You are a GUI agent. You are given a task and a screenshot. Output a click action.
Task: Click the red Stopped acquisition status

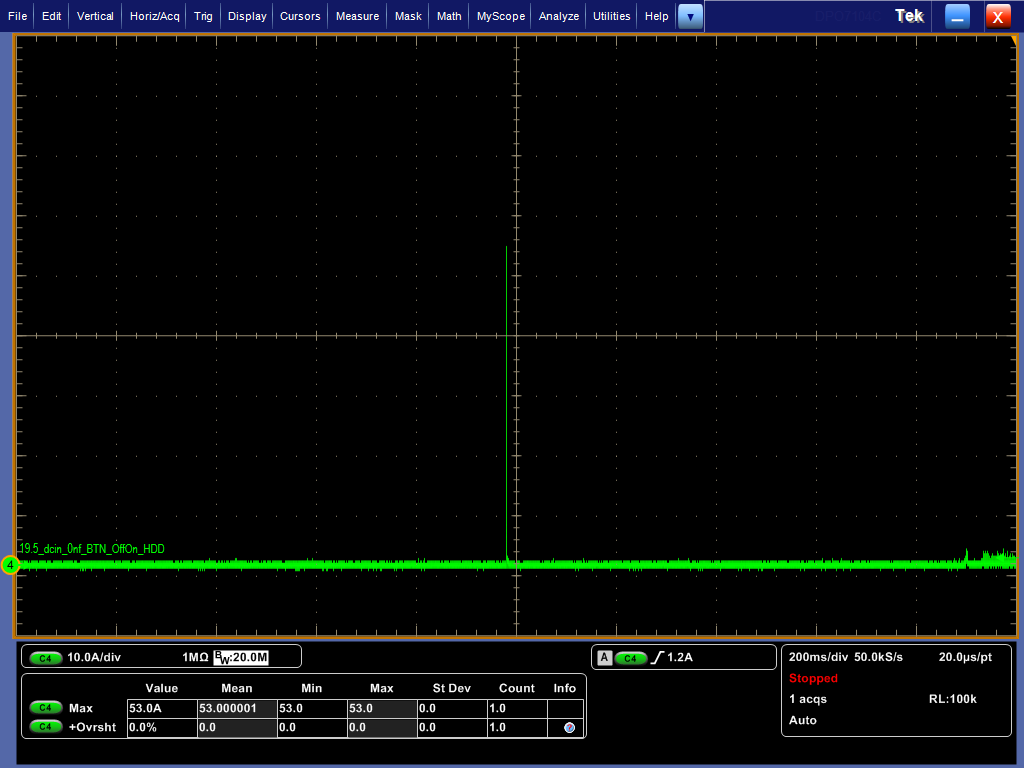point(813,678)
